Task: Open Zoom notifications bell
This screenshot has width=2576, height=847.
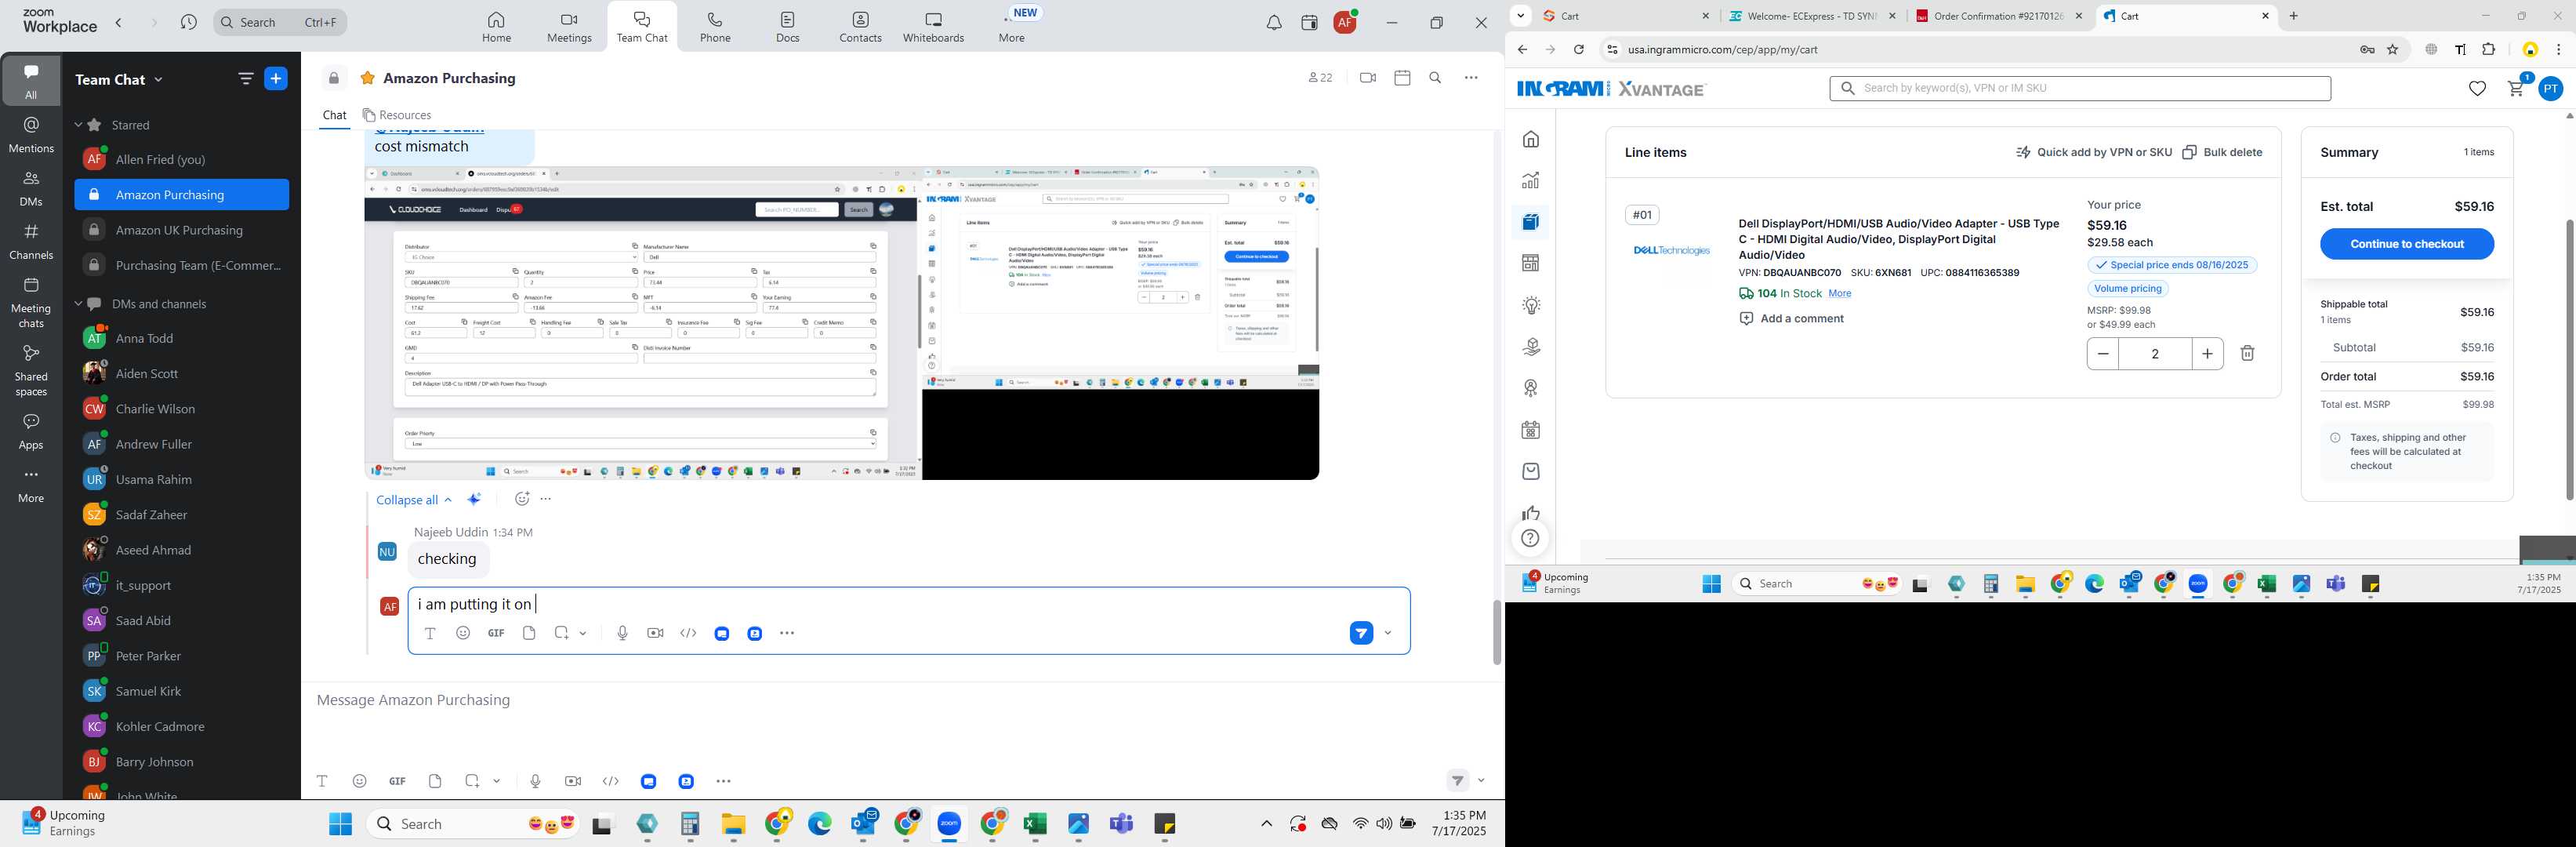Action: [1274, 23]
